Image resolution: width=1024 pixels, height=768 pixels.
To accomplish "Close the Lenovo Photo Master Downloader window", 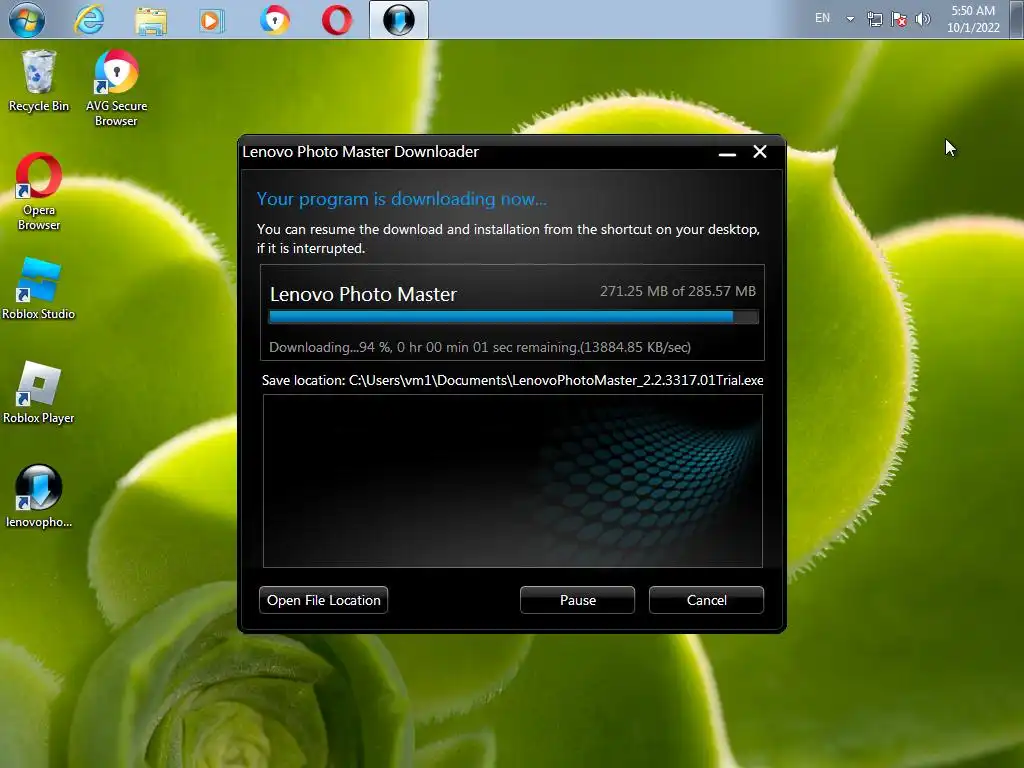I will pyautogui.click(x=760, y=152).
